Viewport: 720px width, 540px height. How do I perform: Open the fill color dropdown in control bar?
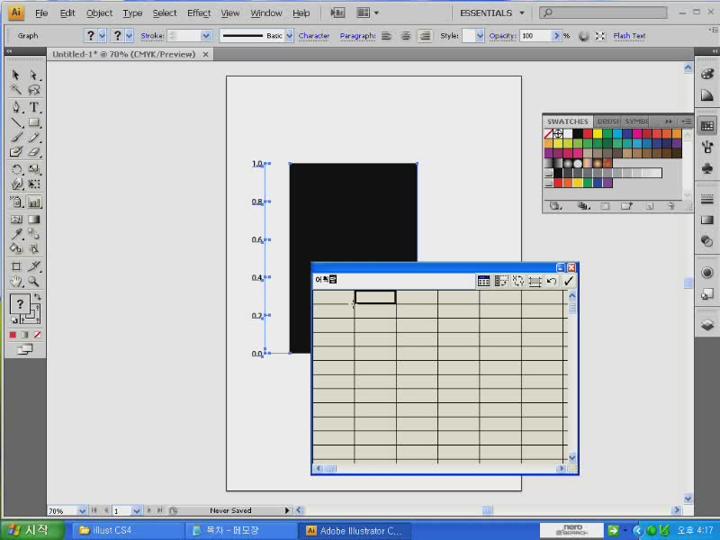[102, 36]
